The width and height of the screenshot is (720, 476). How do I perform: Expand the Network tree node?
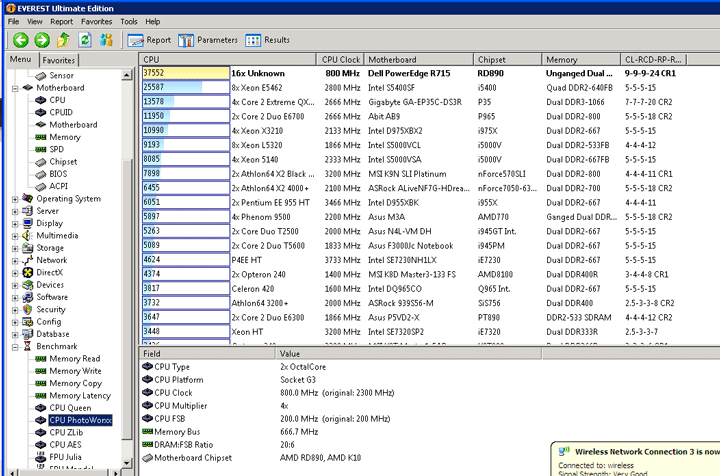[15, 261]
